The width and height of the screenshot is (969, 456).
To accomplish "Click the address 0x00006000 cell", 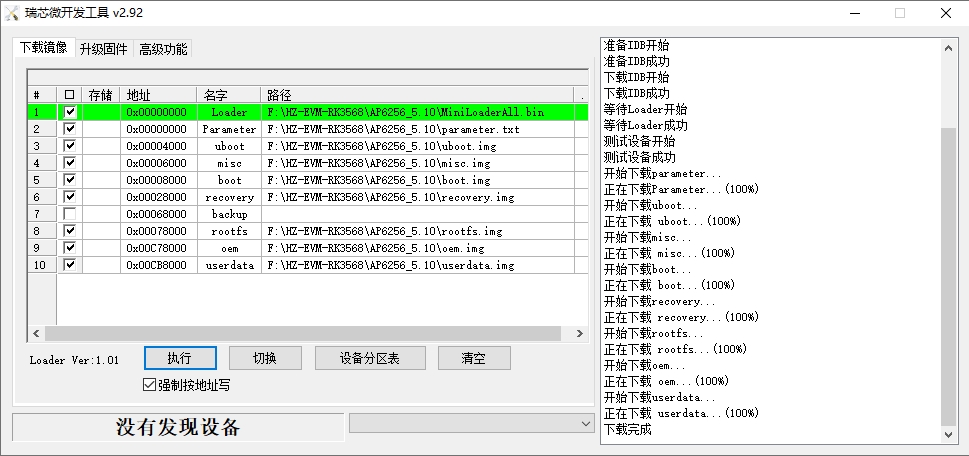I will pos(158,163).
